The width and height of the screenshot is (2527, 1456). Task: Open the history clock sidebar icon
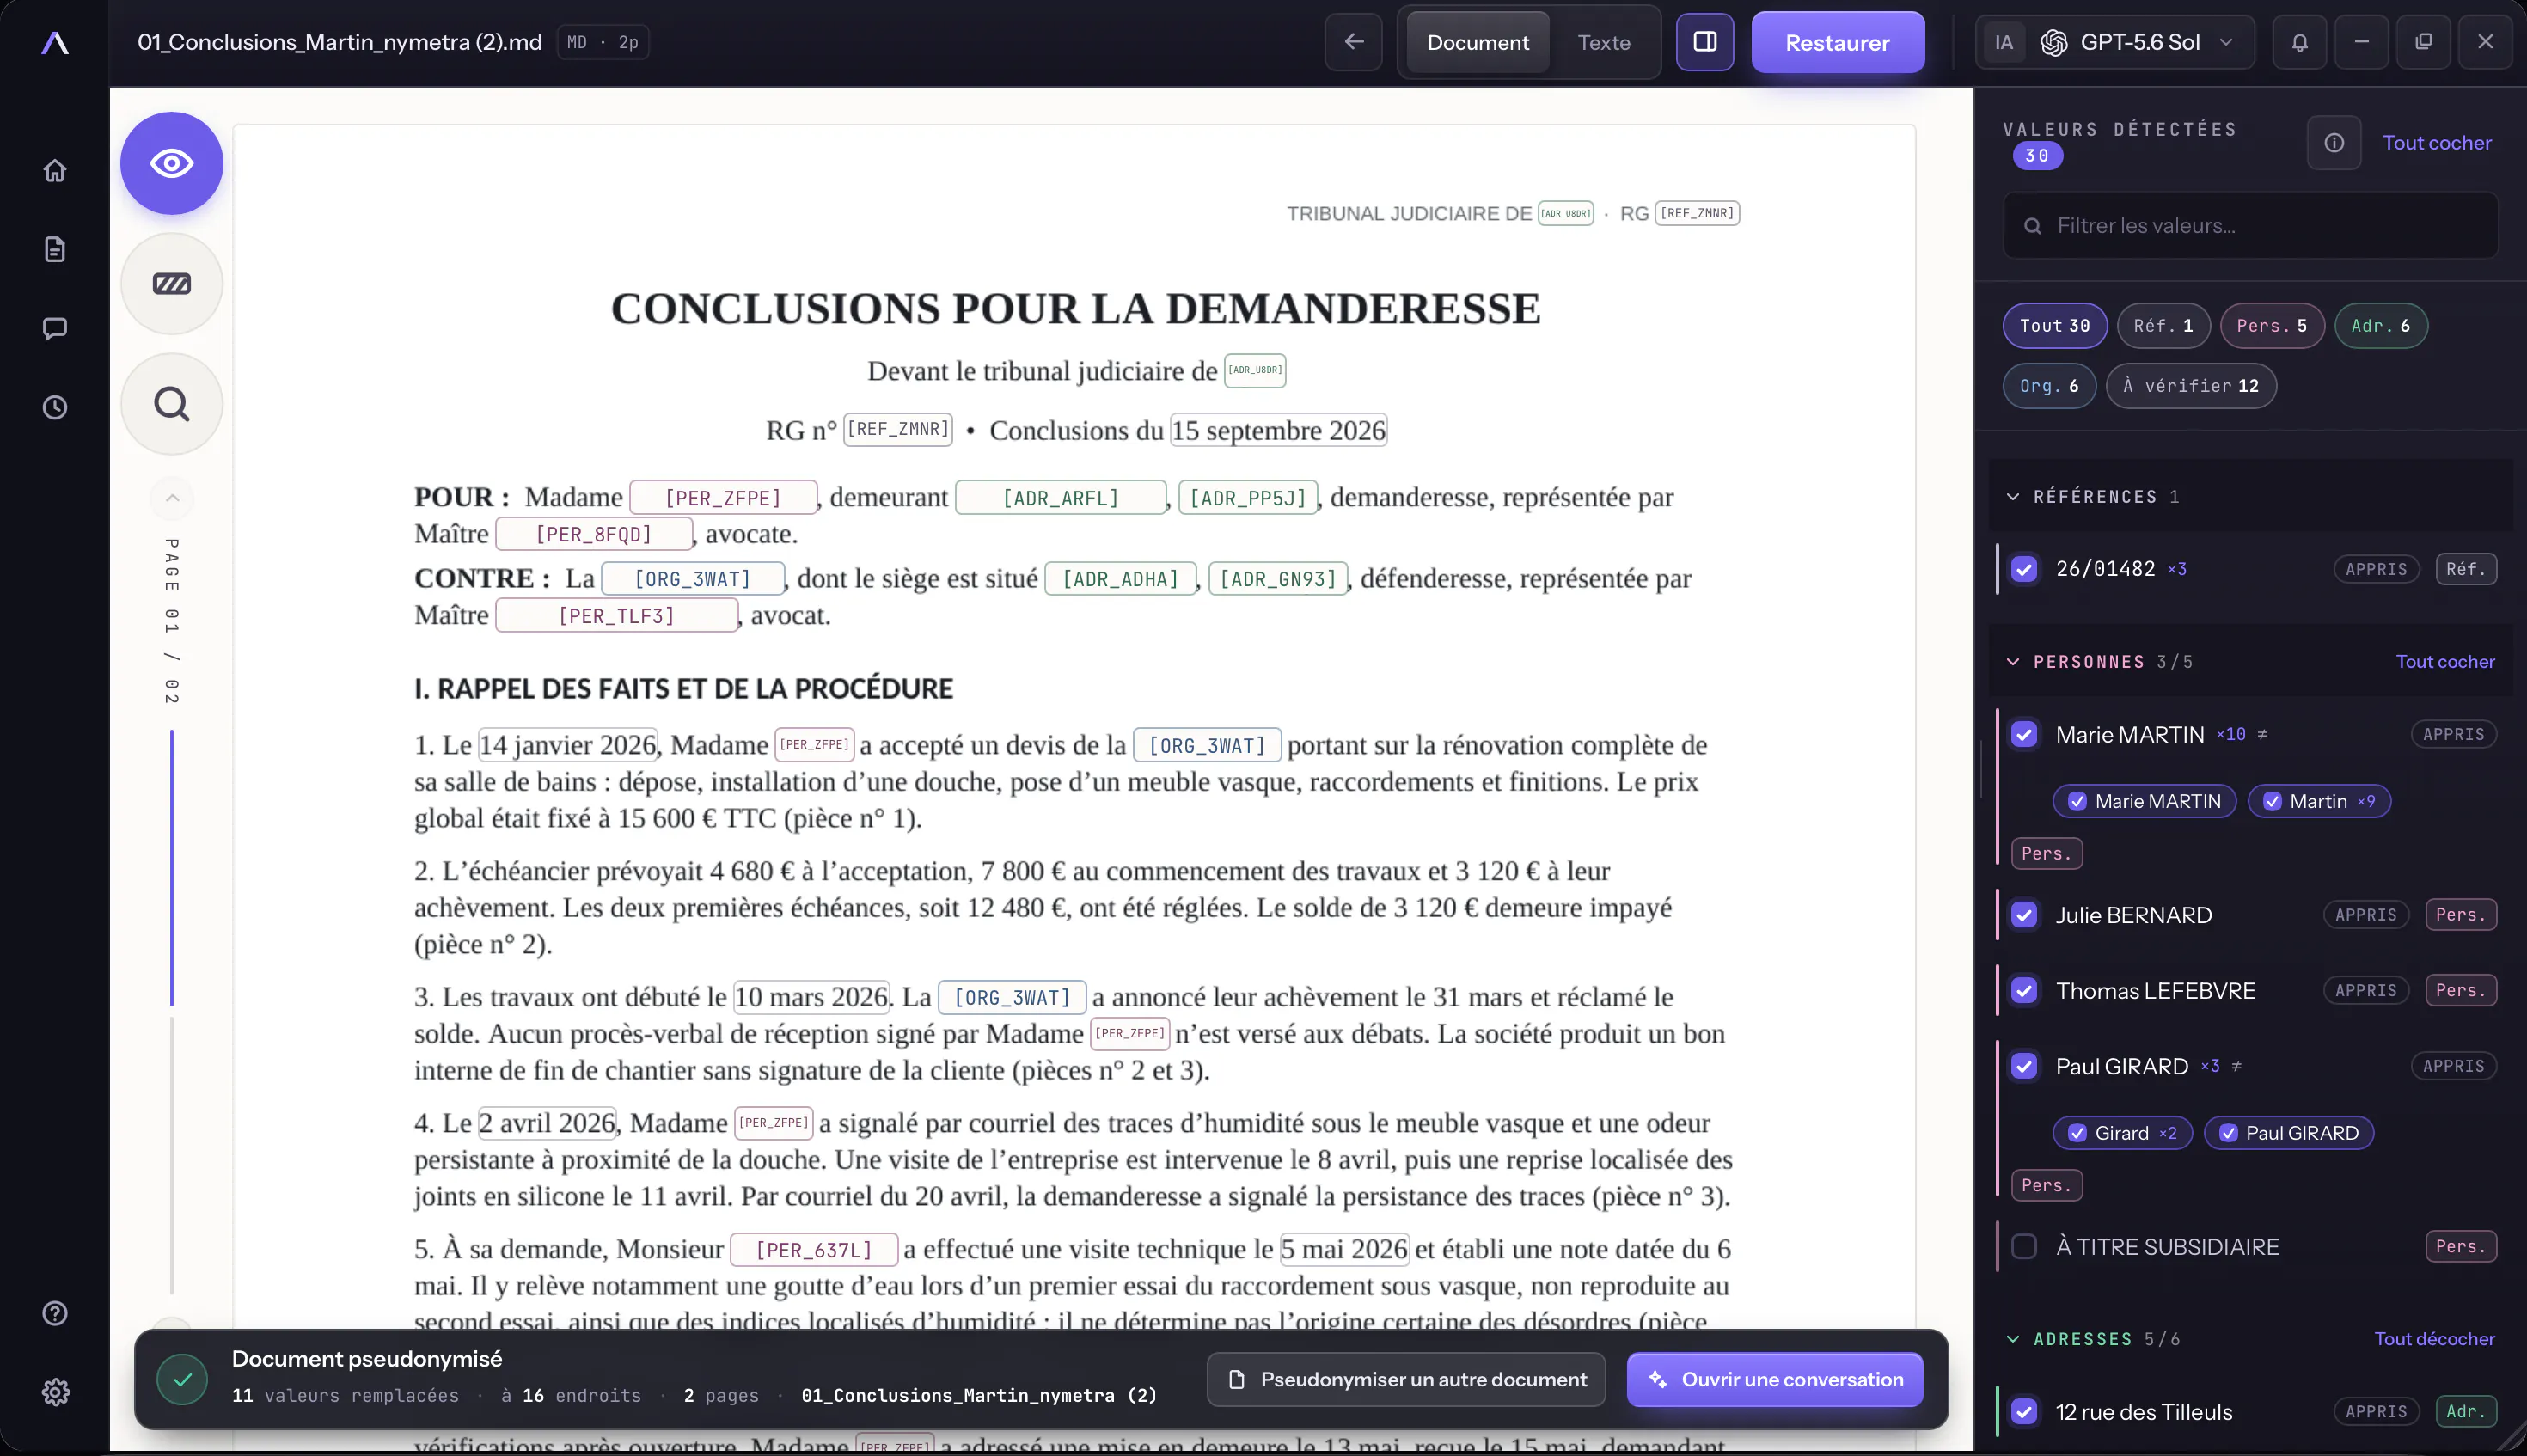(x=55, y=407)
